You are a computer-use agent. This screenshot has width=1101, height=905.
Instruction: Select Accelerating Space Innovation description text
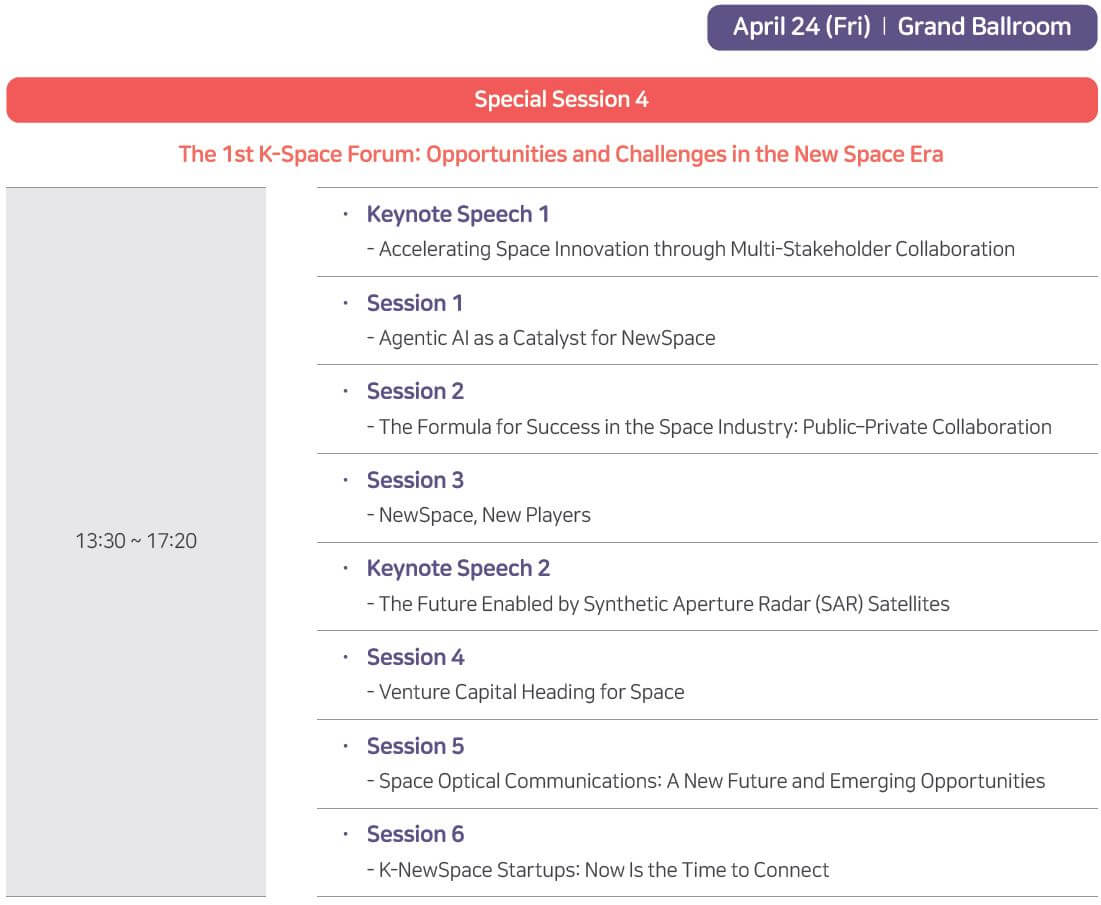tap(691, 249)
